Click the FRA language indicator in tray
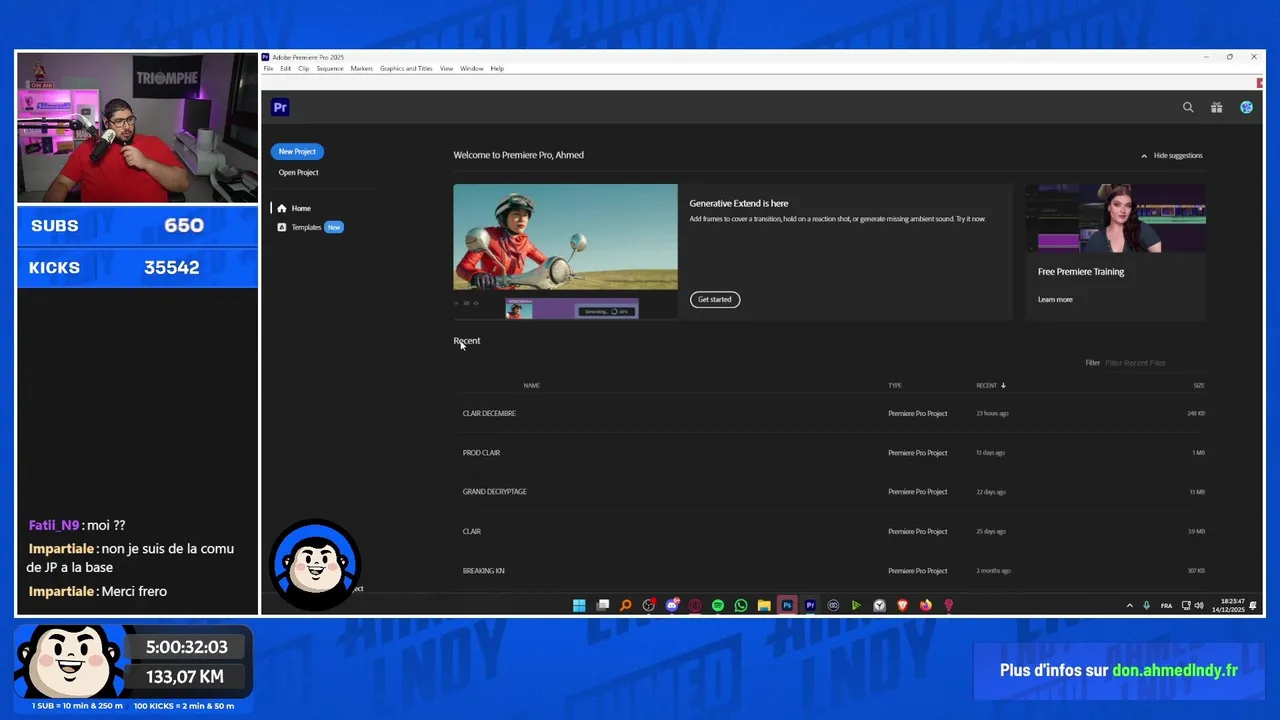The width and height of the screenshot is (1280, 720). (1166, 605)
